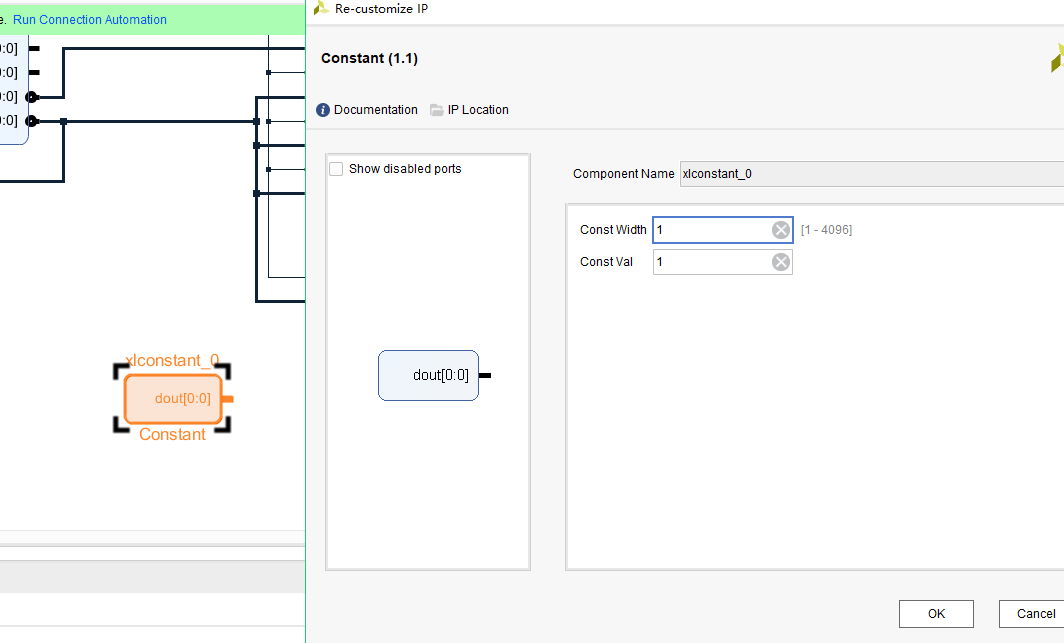
Task: Confirm settings with the OK button
Action: pos(936,614)
